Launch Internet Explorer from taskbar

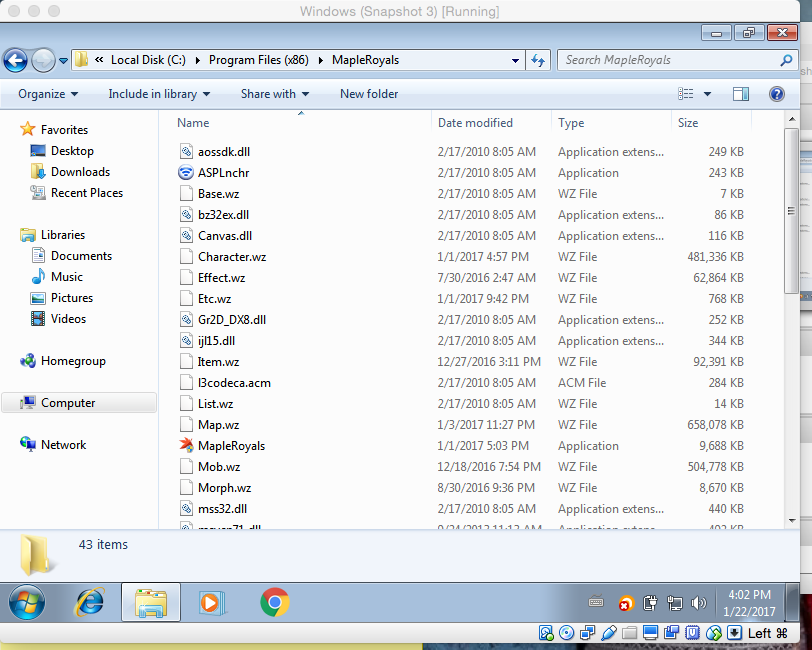[90, 602]
